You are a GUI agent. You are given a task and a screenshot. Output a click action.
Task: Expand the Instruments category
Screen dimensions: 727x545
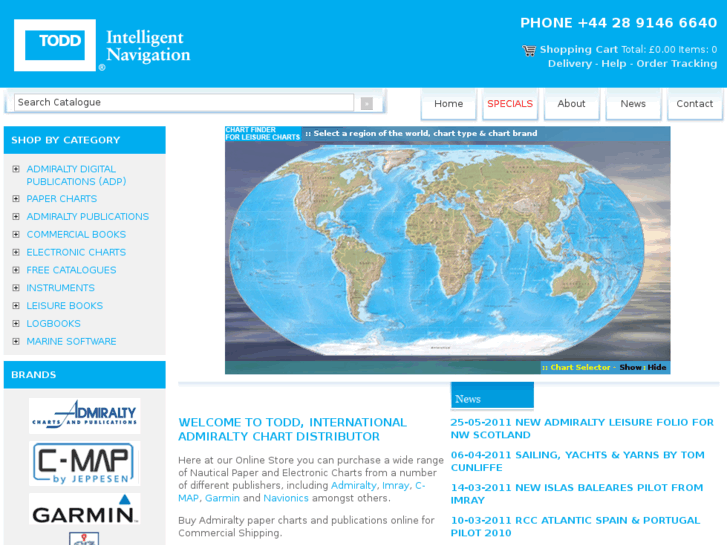(x=16, y=288)
